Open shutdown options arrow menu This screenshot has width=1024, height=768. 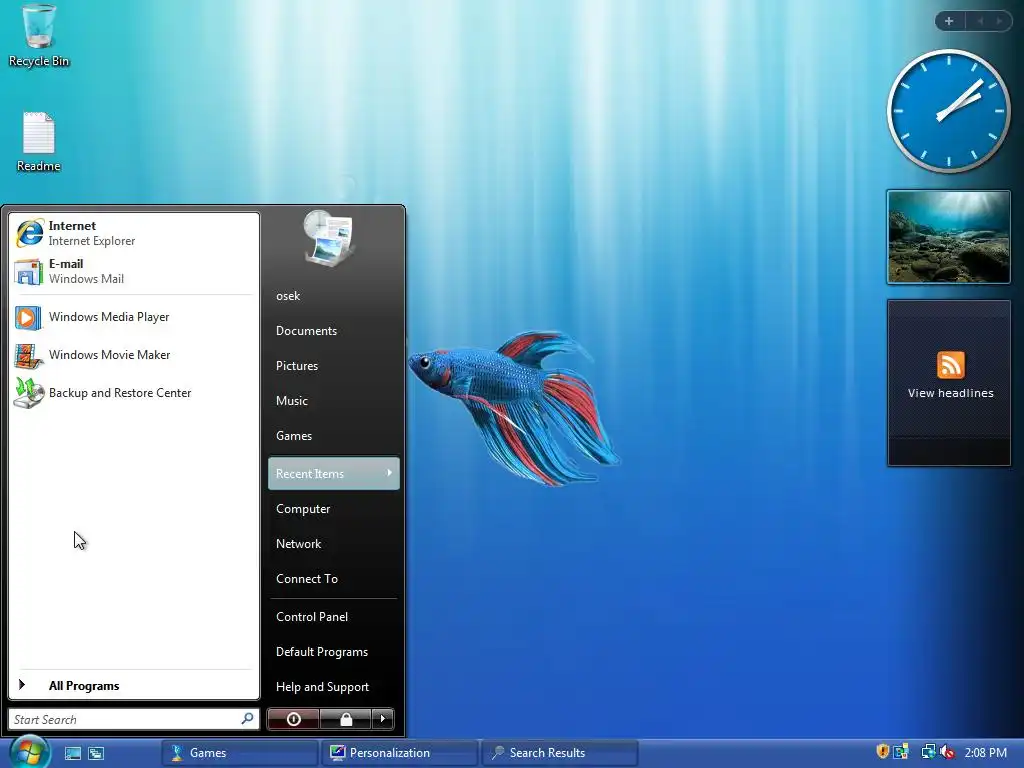click(383, 719)
